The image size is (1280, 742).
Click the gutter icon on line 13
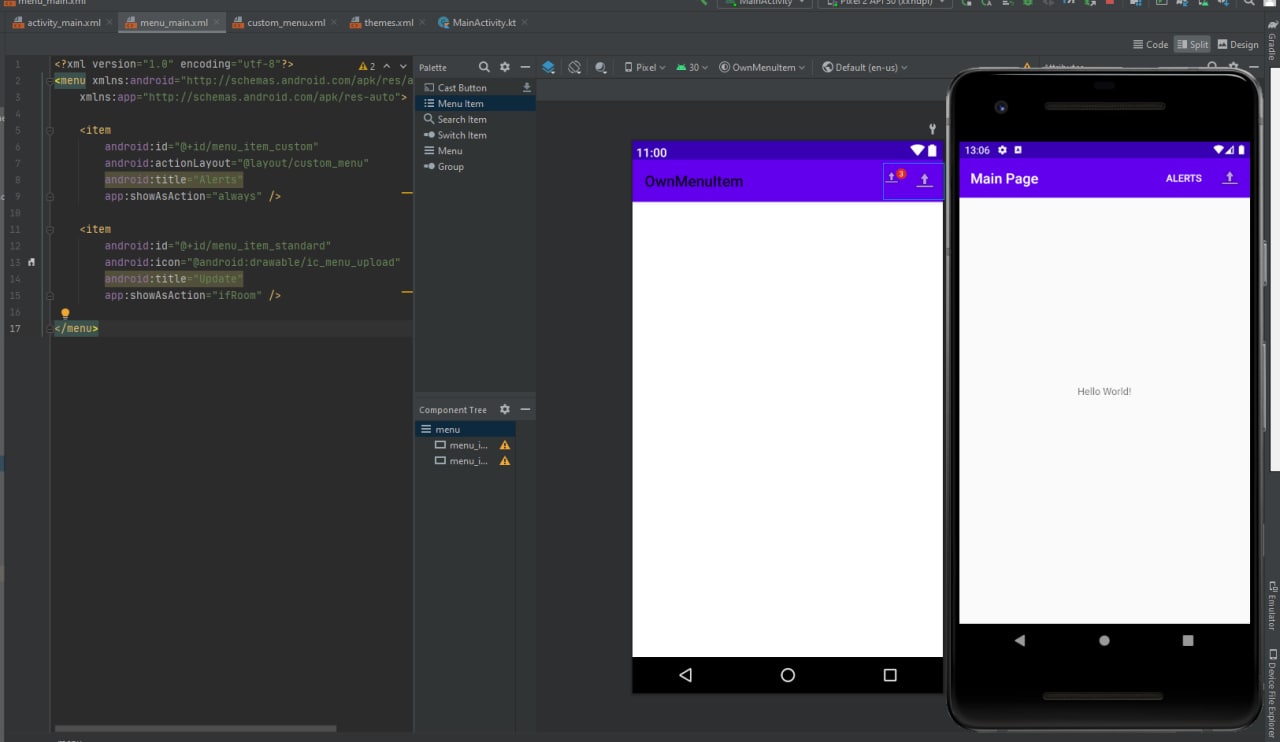(x=31, y=262)
